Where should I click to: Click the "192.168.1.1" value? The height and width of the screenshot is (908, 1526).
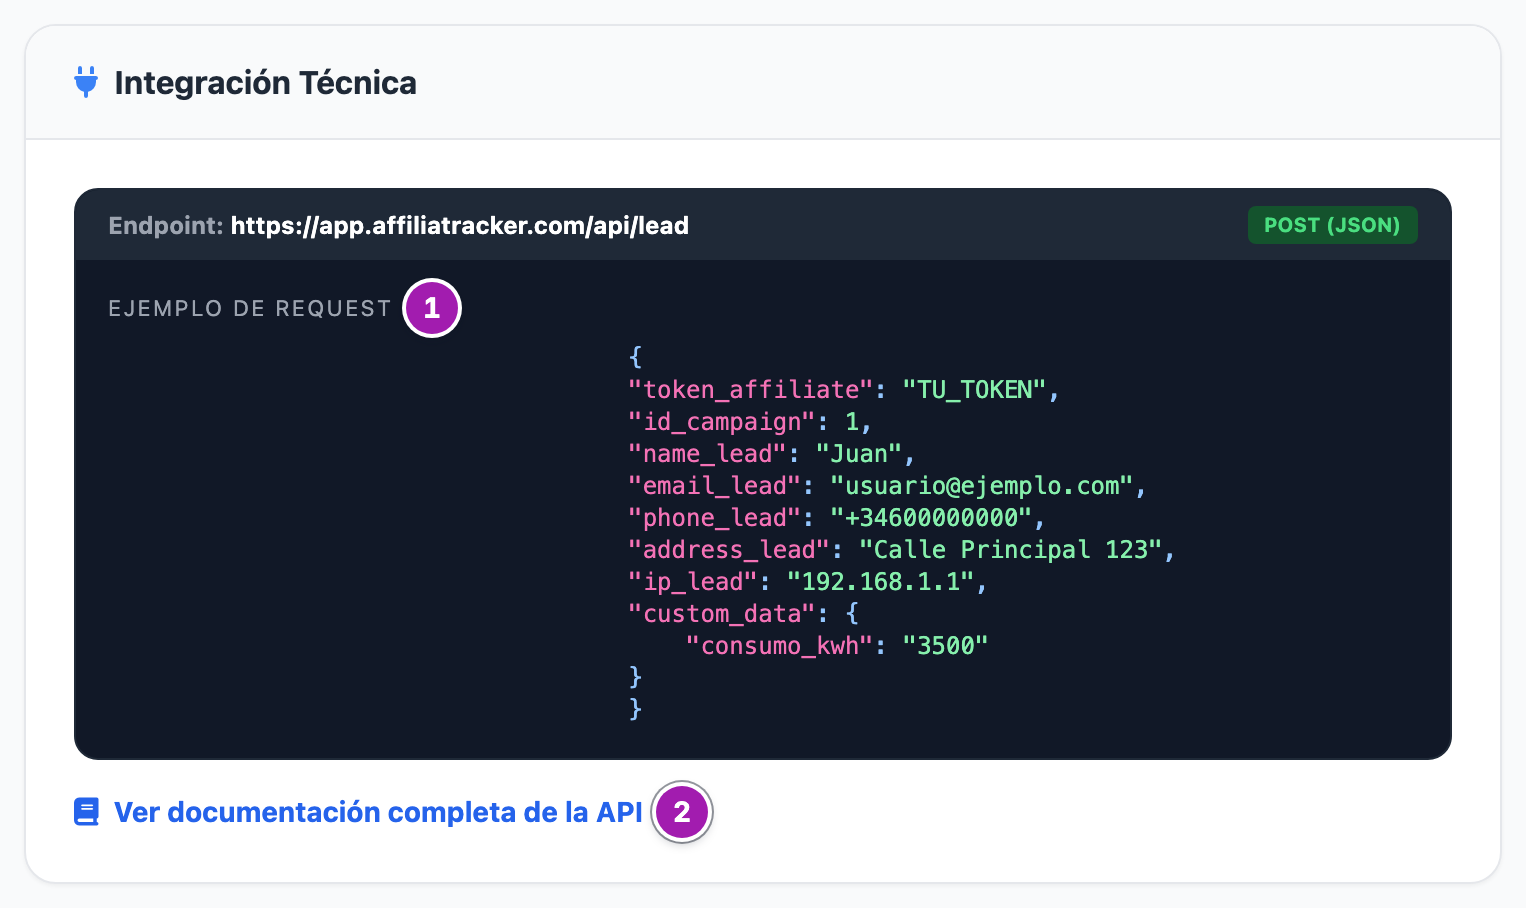point(880,582)
